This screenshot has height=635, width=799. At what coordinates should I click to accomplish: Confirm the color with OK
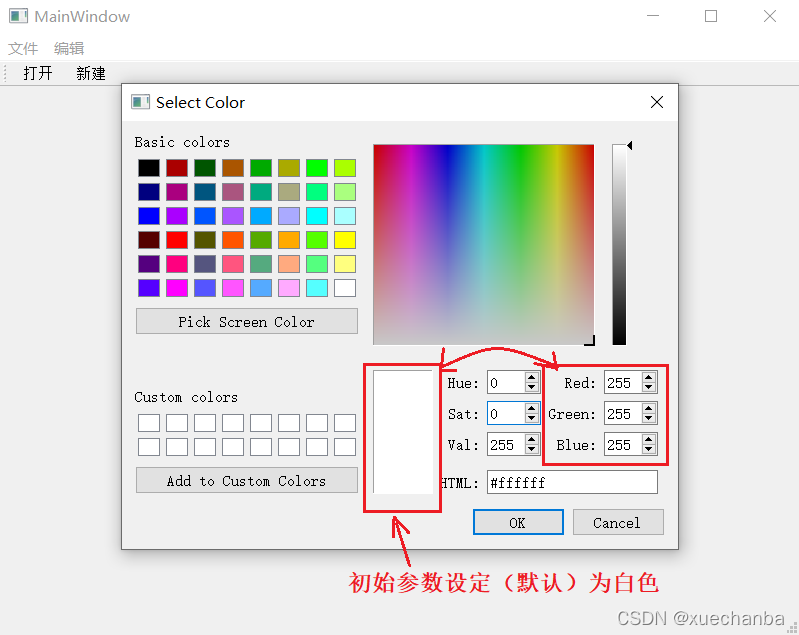(518, 522)
